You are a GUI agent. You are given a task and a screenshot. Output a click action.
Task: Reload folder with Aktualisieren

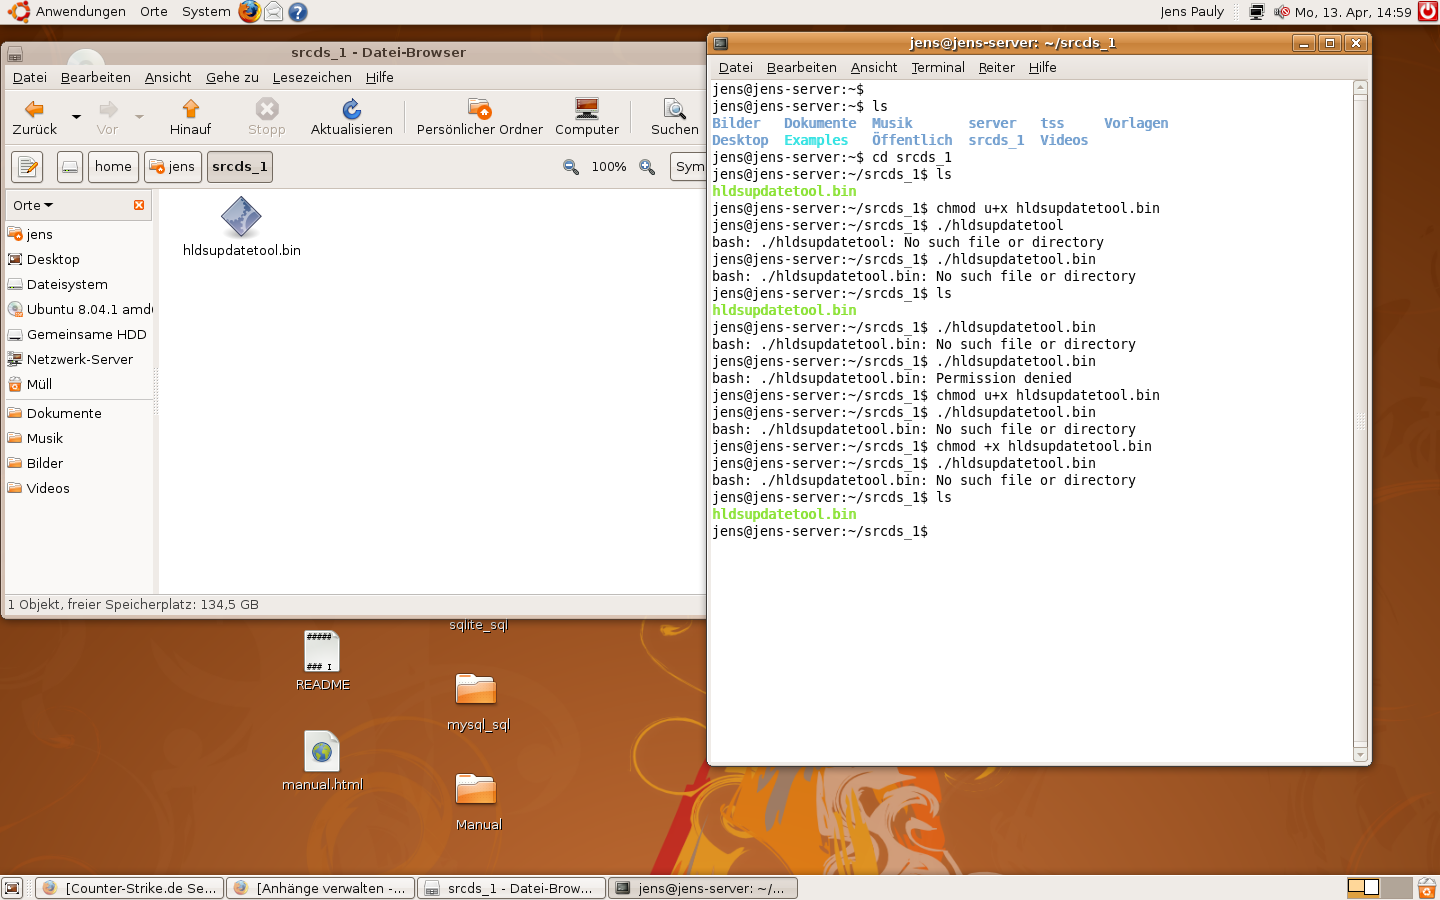click(351, 117)
